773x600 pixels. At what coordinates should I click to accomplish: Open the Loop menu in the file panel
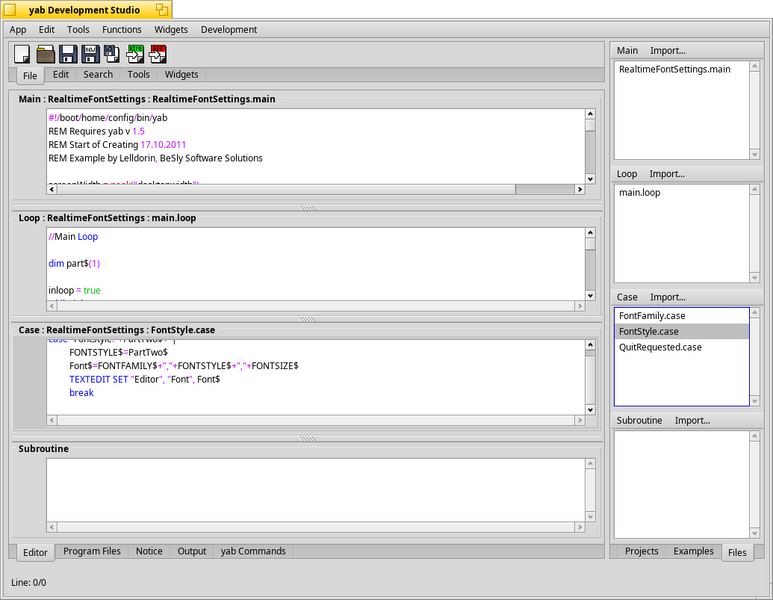click(627, 174)
